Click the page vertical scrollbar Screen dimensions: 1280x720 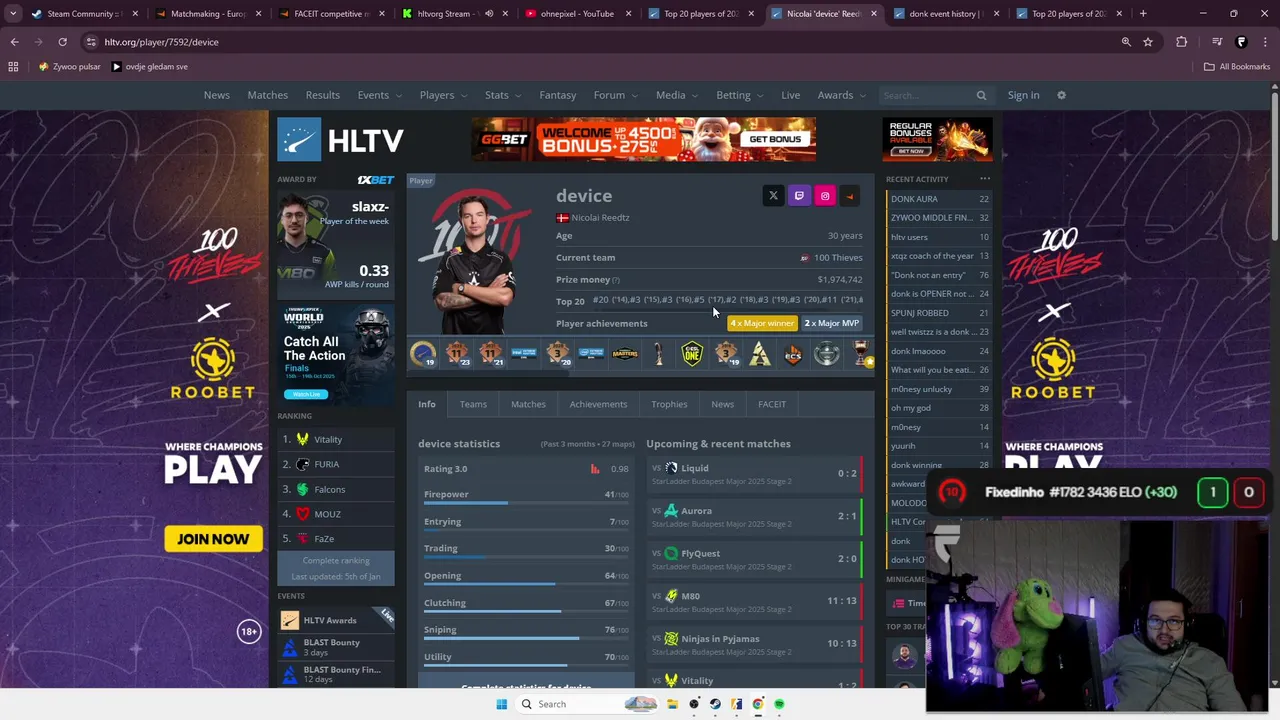1274,165
